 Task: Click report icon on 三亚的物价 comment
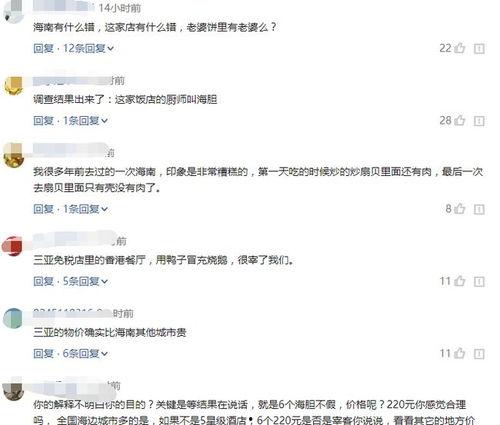(479, 354)
